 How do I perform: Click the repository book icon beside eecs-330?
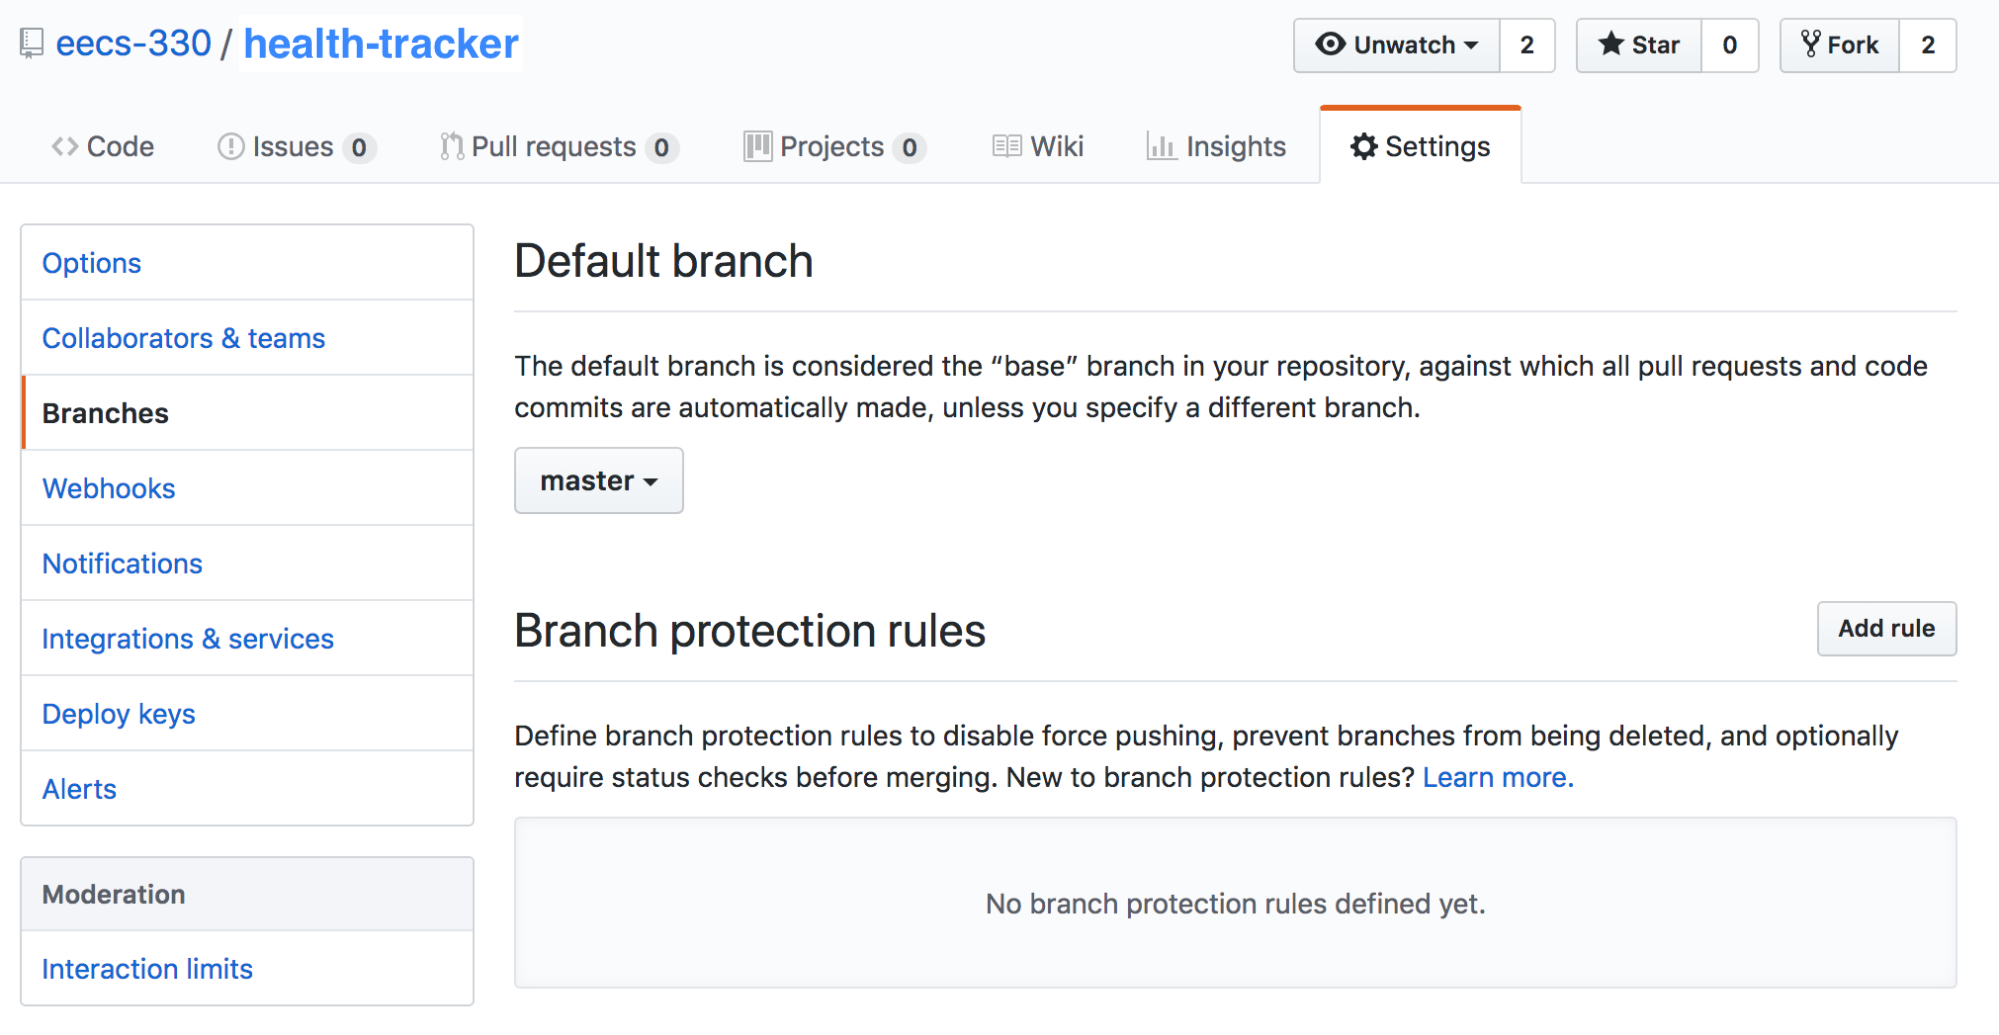coord(32,44)
